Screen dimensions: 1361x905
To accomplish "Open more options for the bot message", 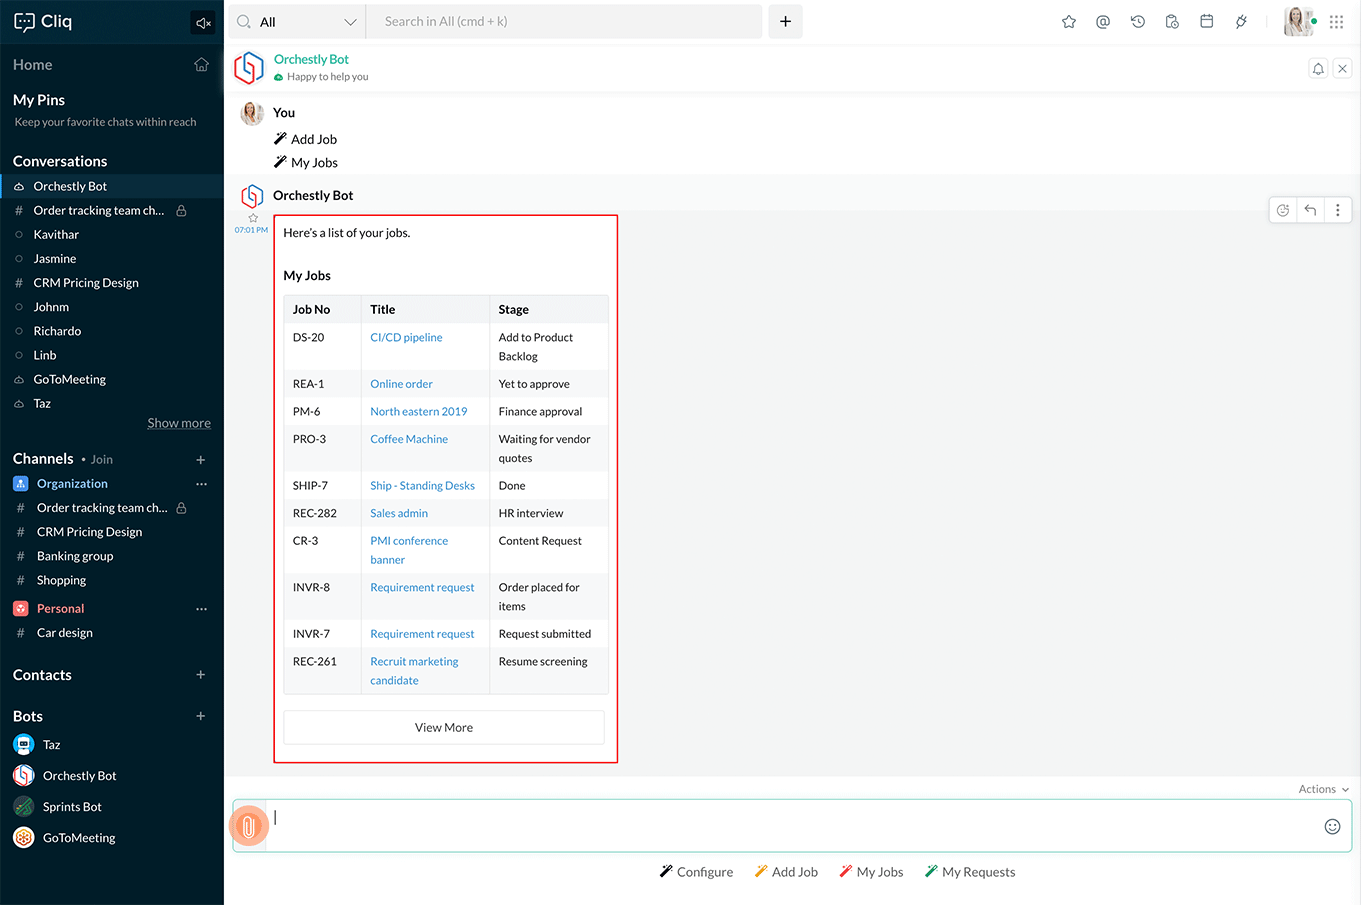I will pyautogui.click(x=1338, y=210).
